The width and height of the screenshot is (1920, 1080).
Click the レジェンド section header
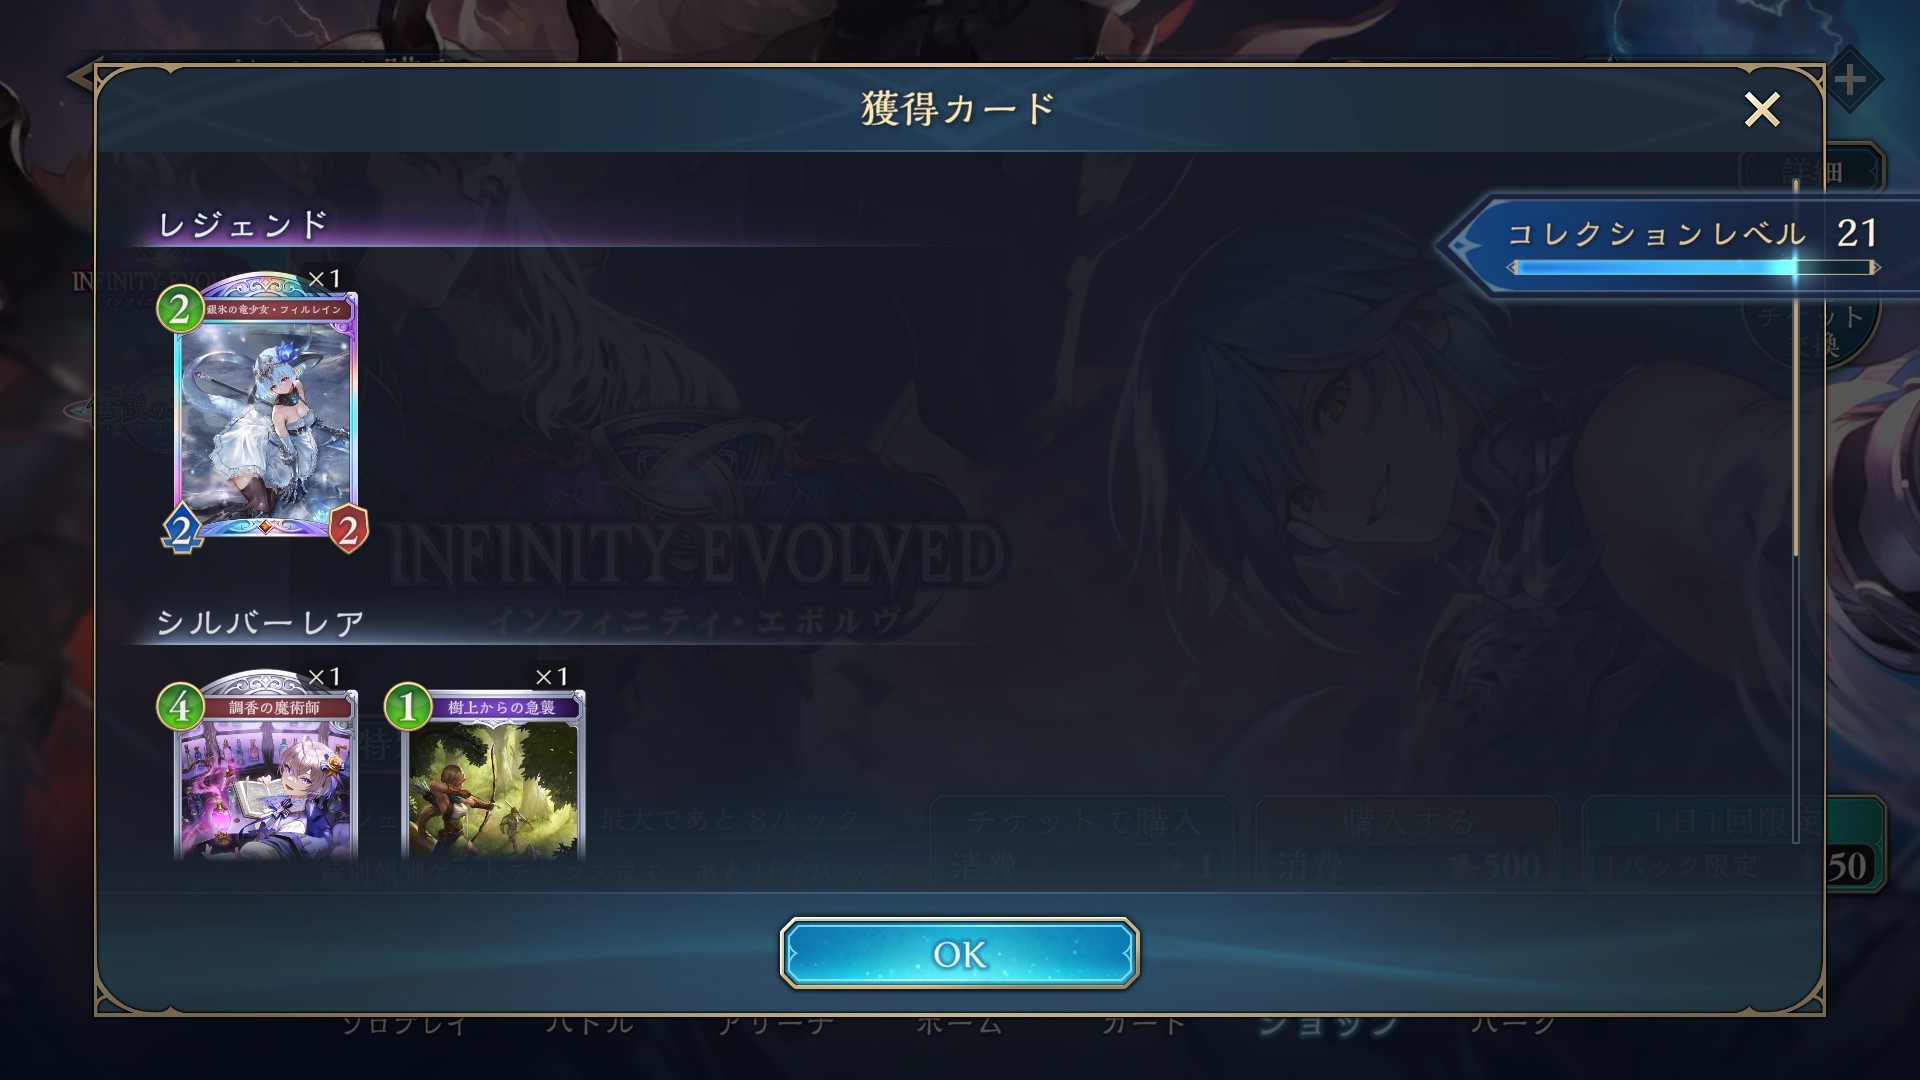[243, 224]
